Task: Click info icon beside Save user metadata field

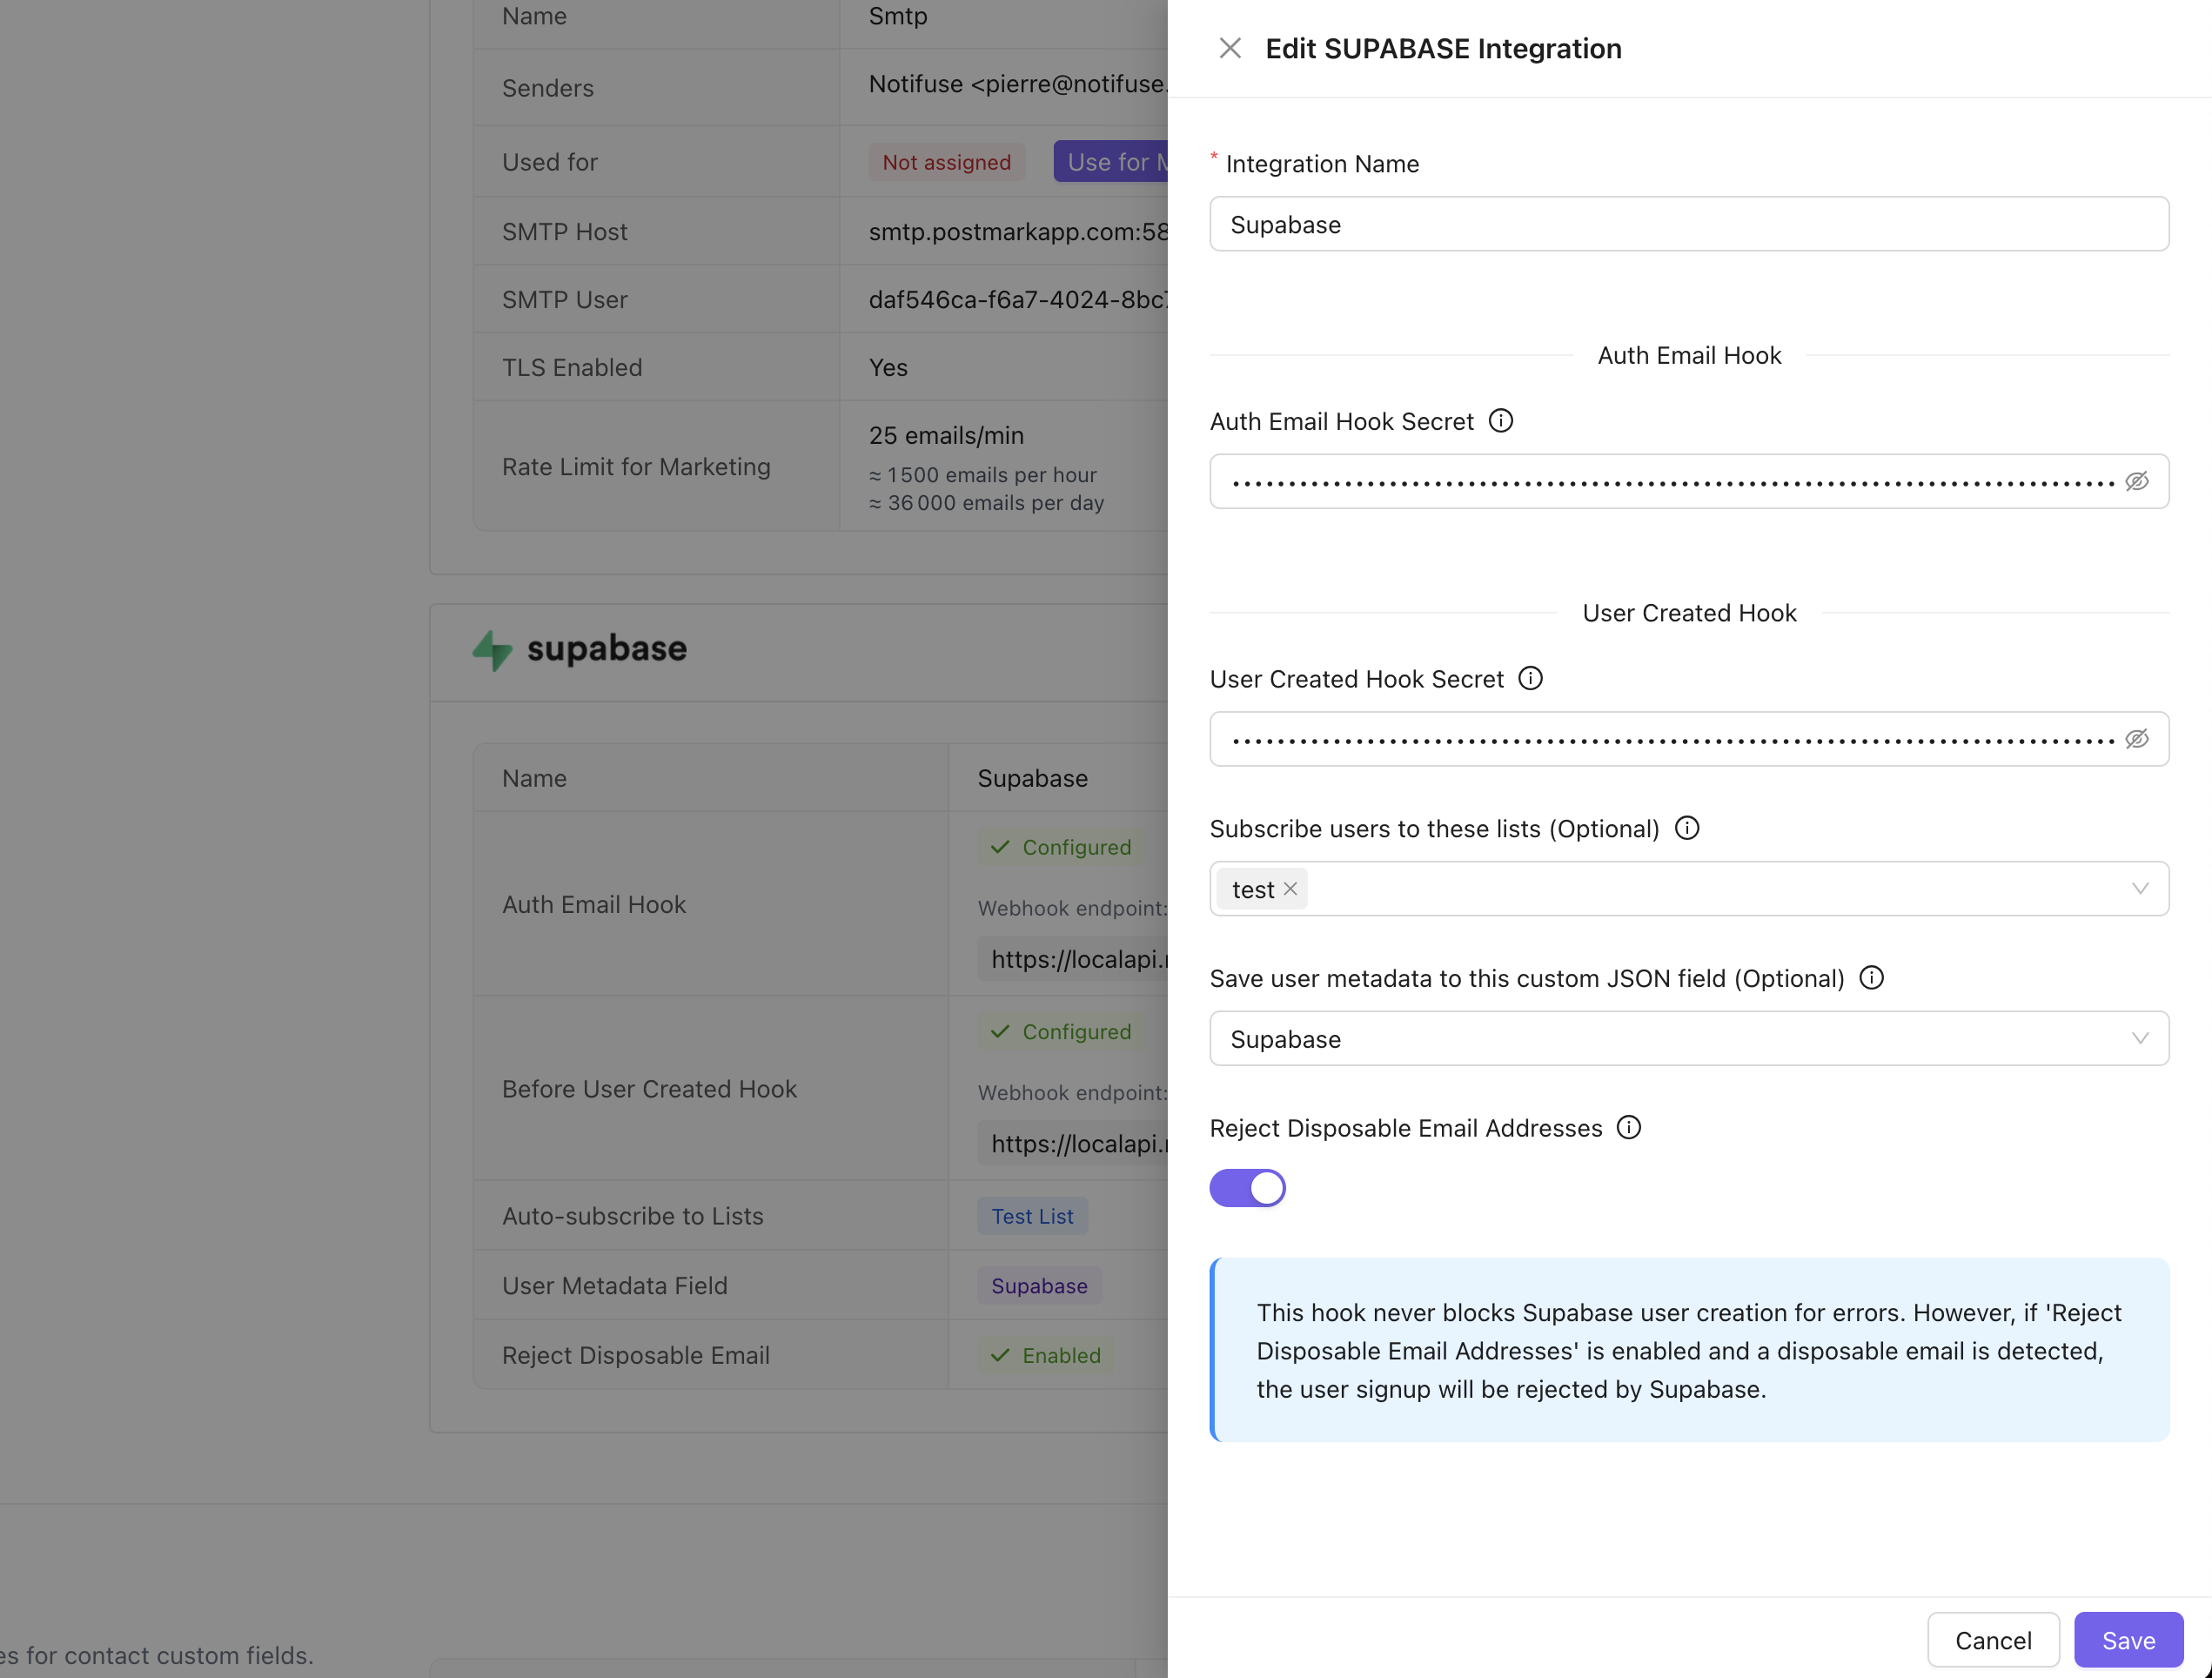Action: [1872, 978]
